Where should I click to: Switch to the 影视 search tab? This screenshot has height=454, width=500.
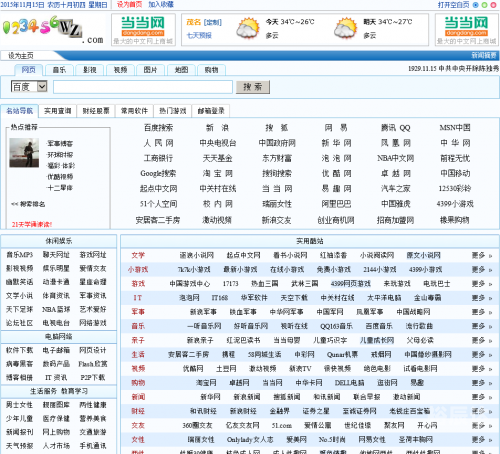pyautogui.click(x=90, y=70)
